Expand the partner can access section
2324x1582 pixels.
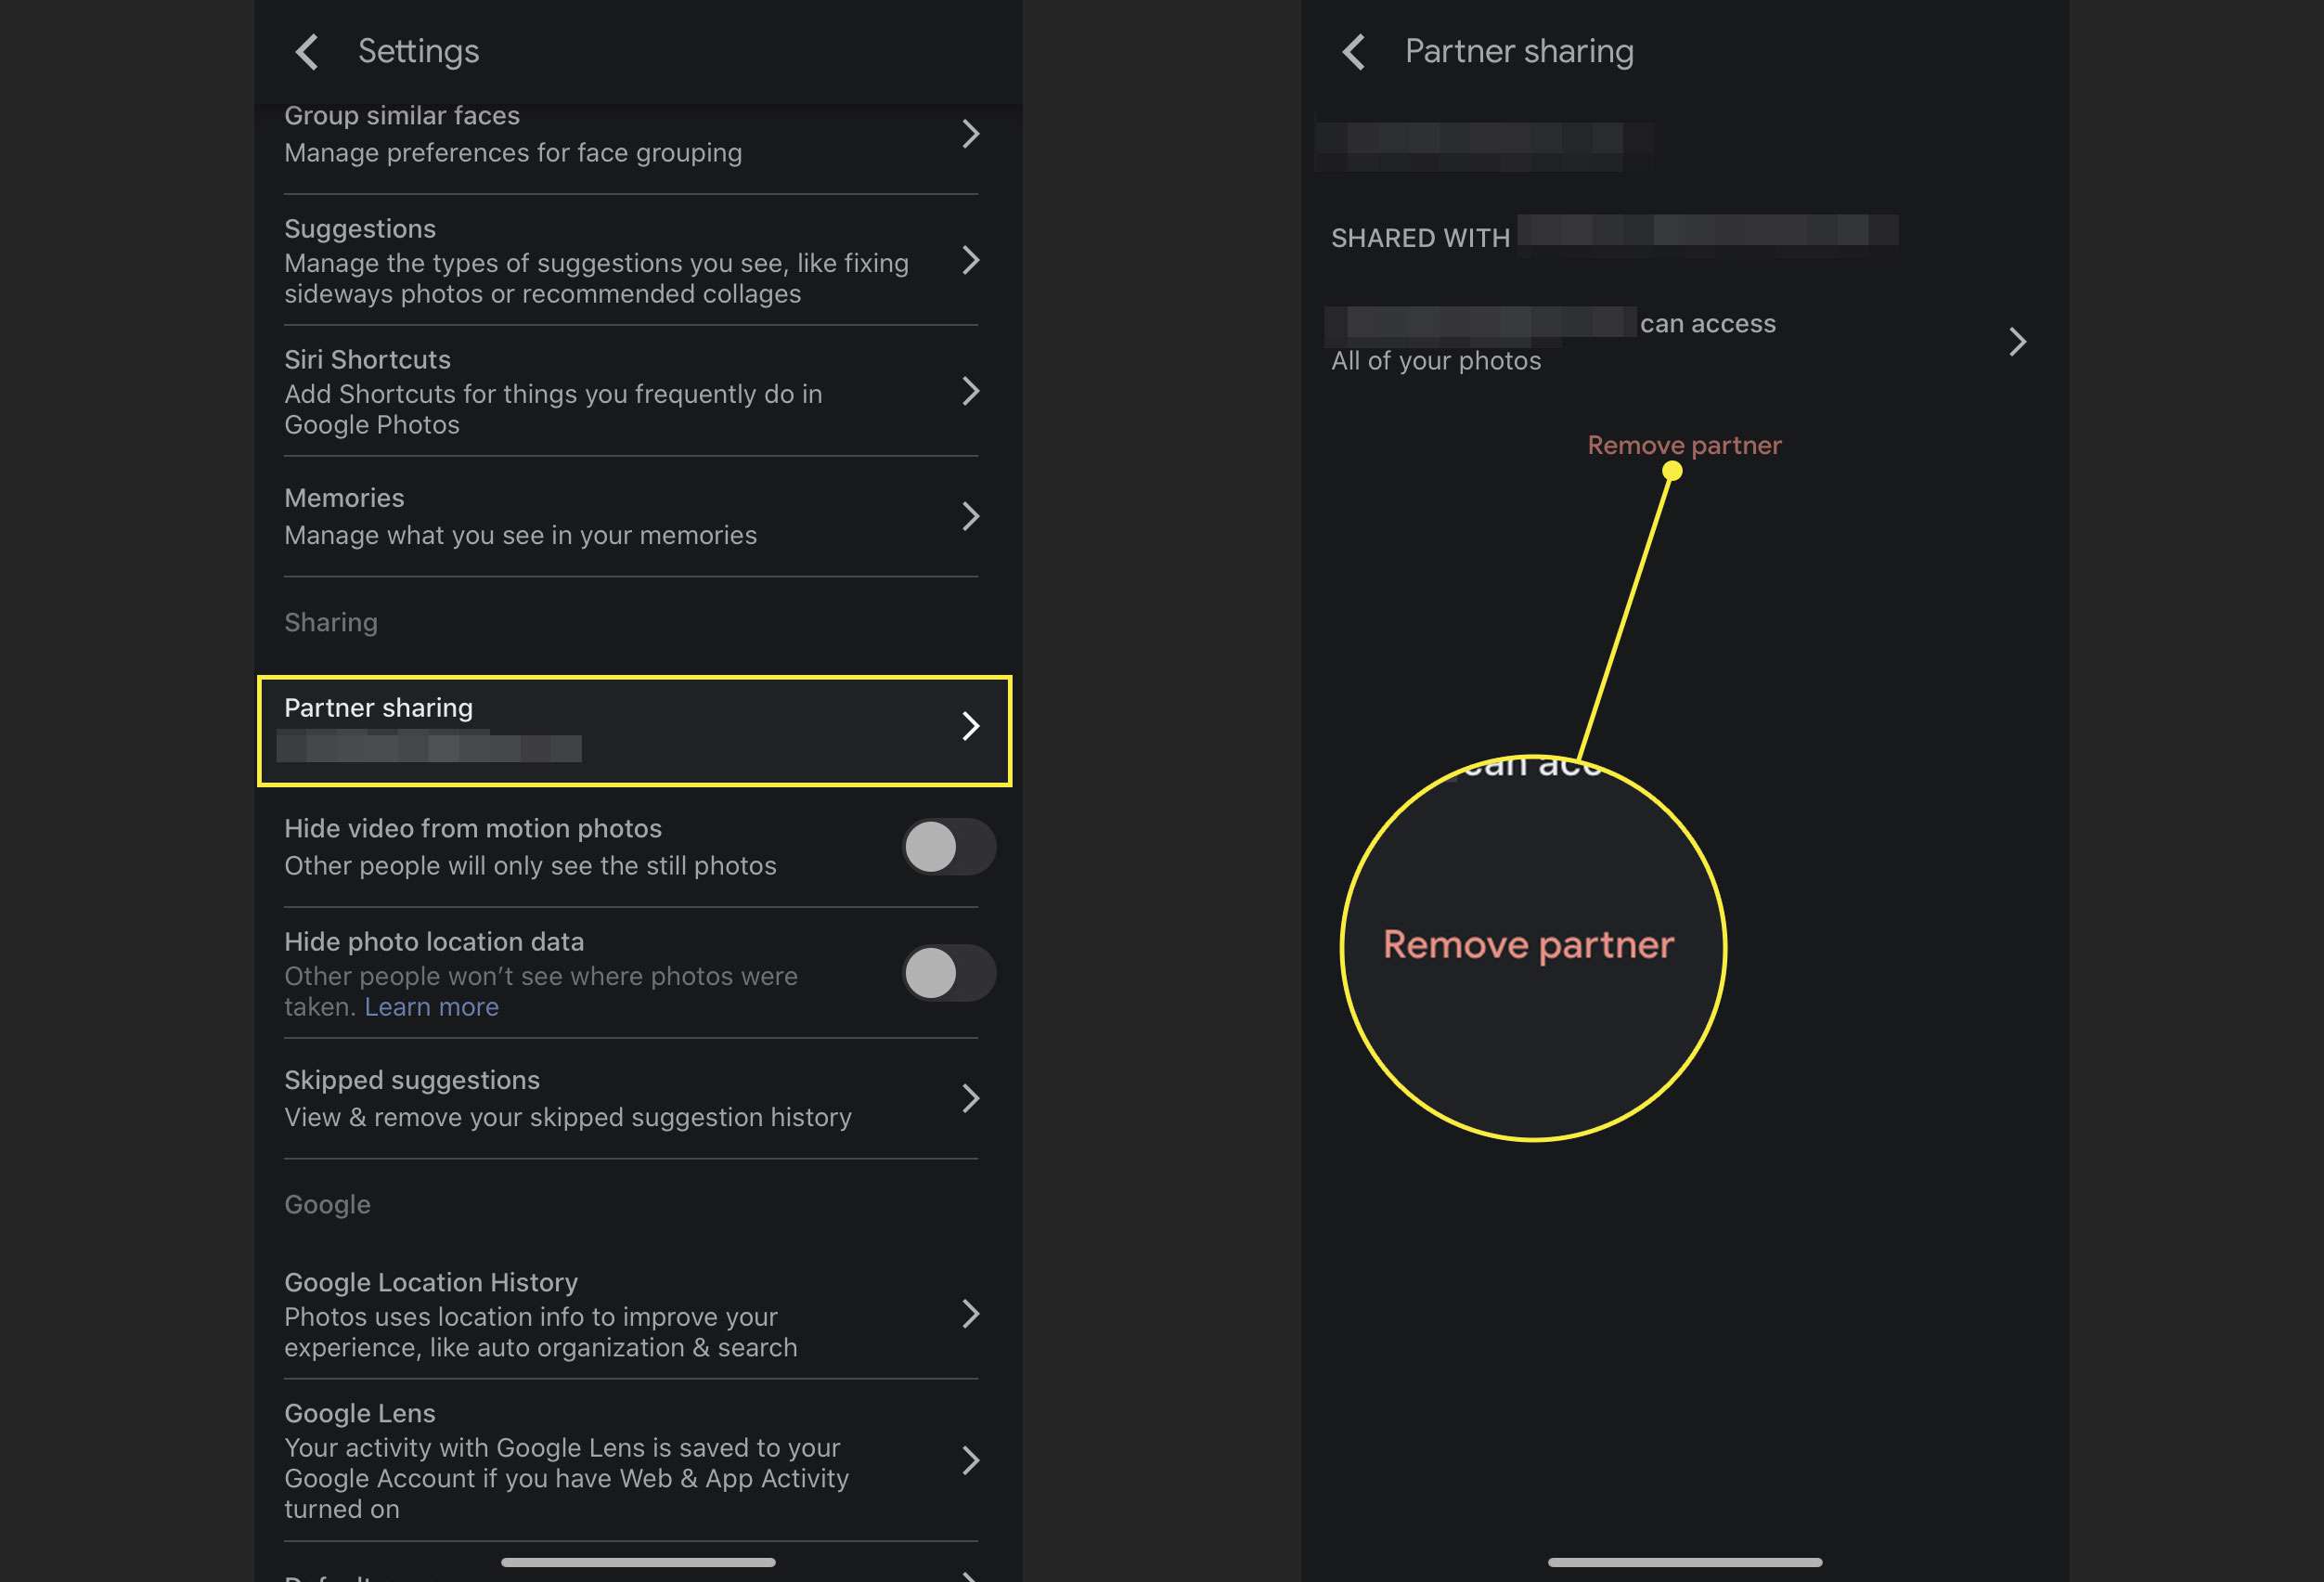pyautogui.click(x=2015, y=341)
